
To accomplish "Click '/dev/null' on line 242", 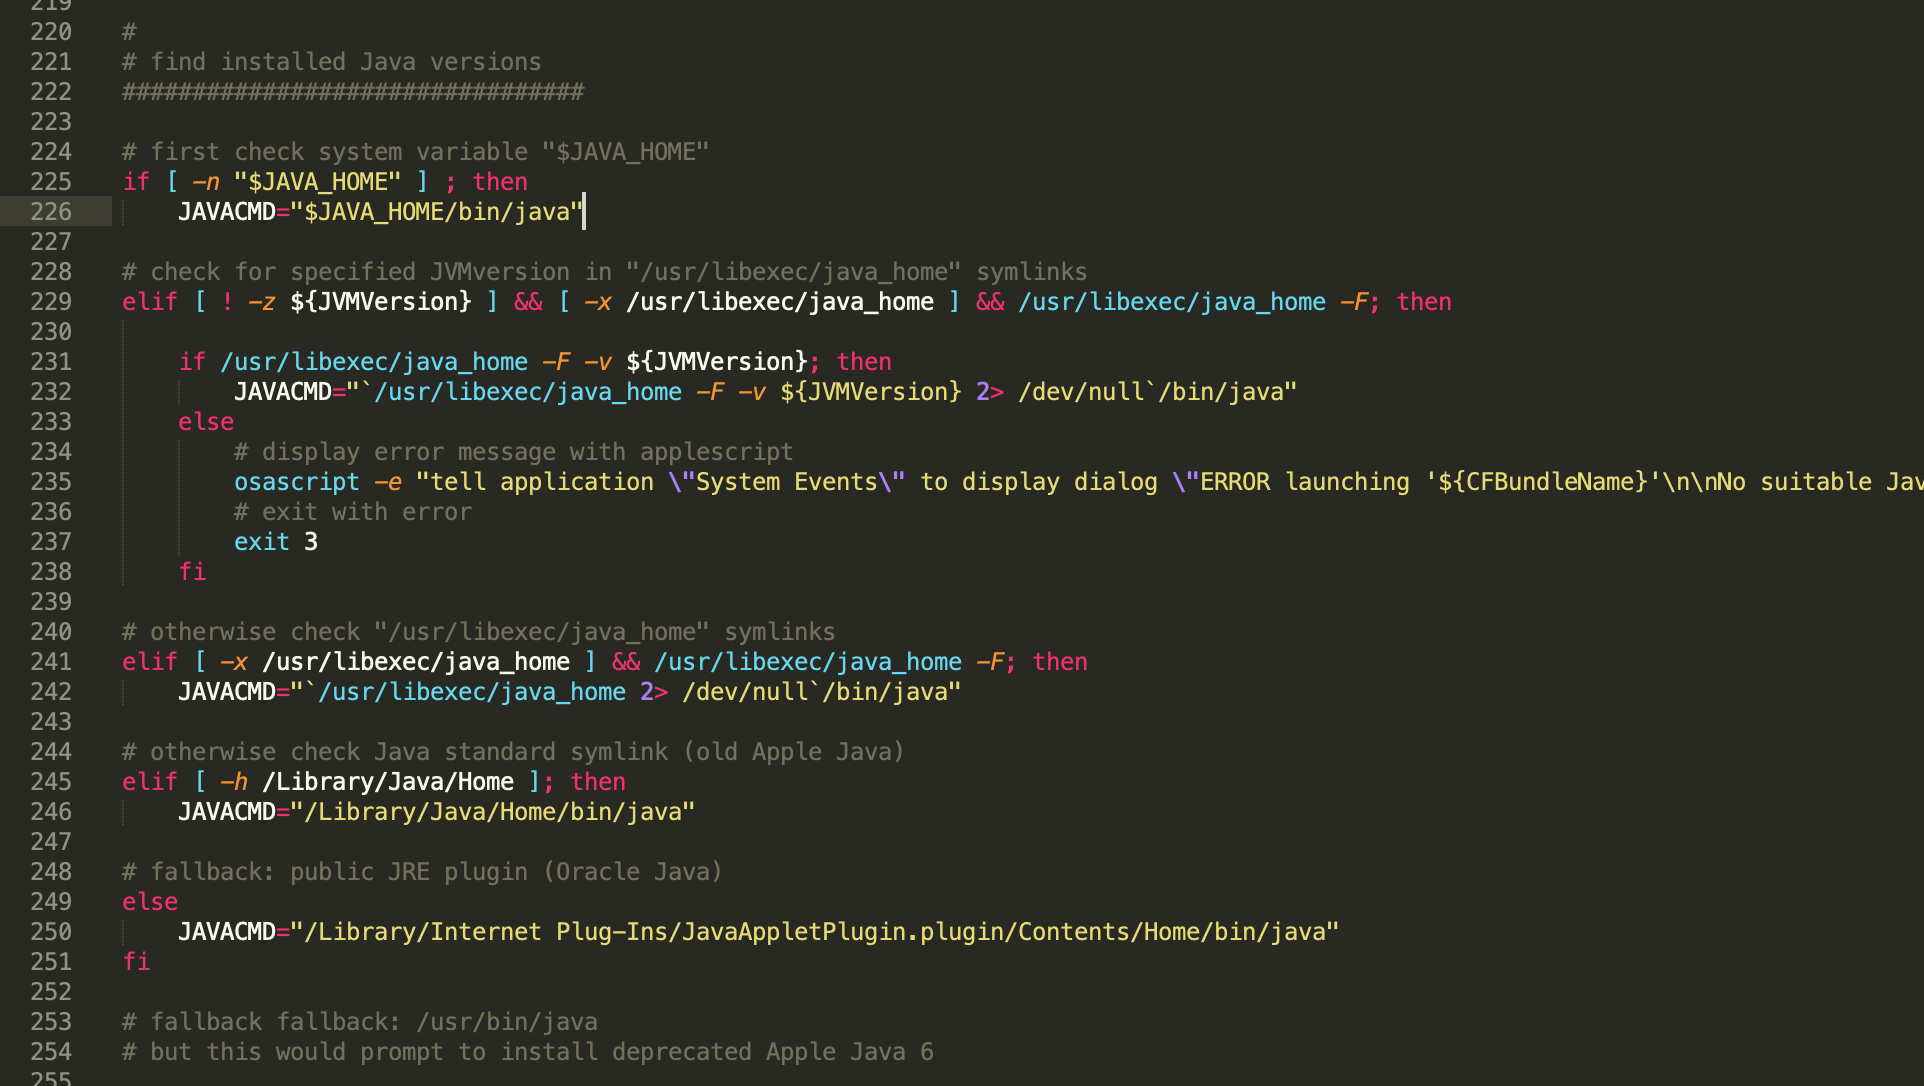I will [744, 692].
